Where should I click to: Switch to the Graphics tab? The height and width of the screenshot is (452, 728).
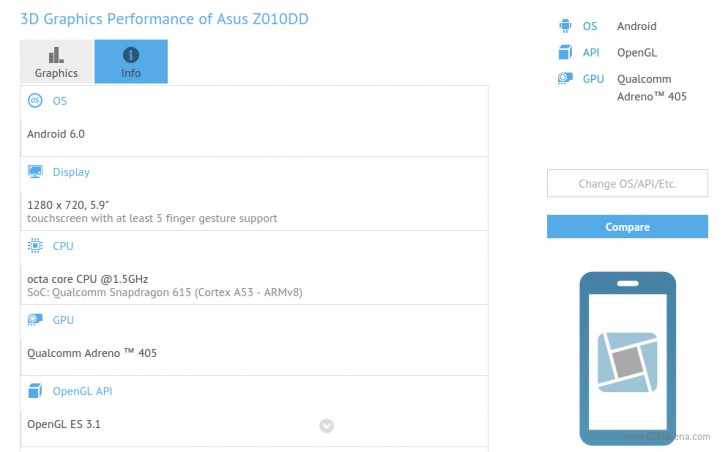coord(56,62)
